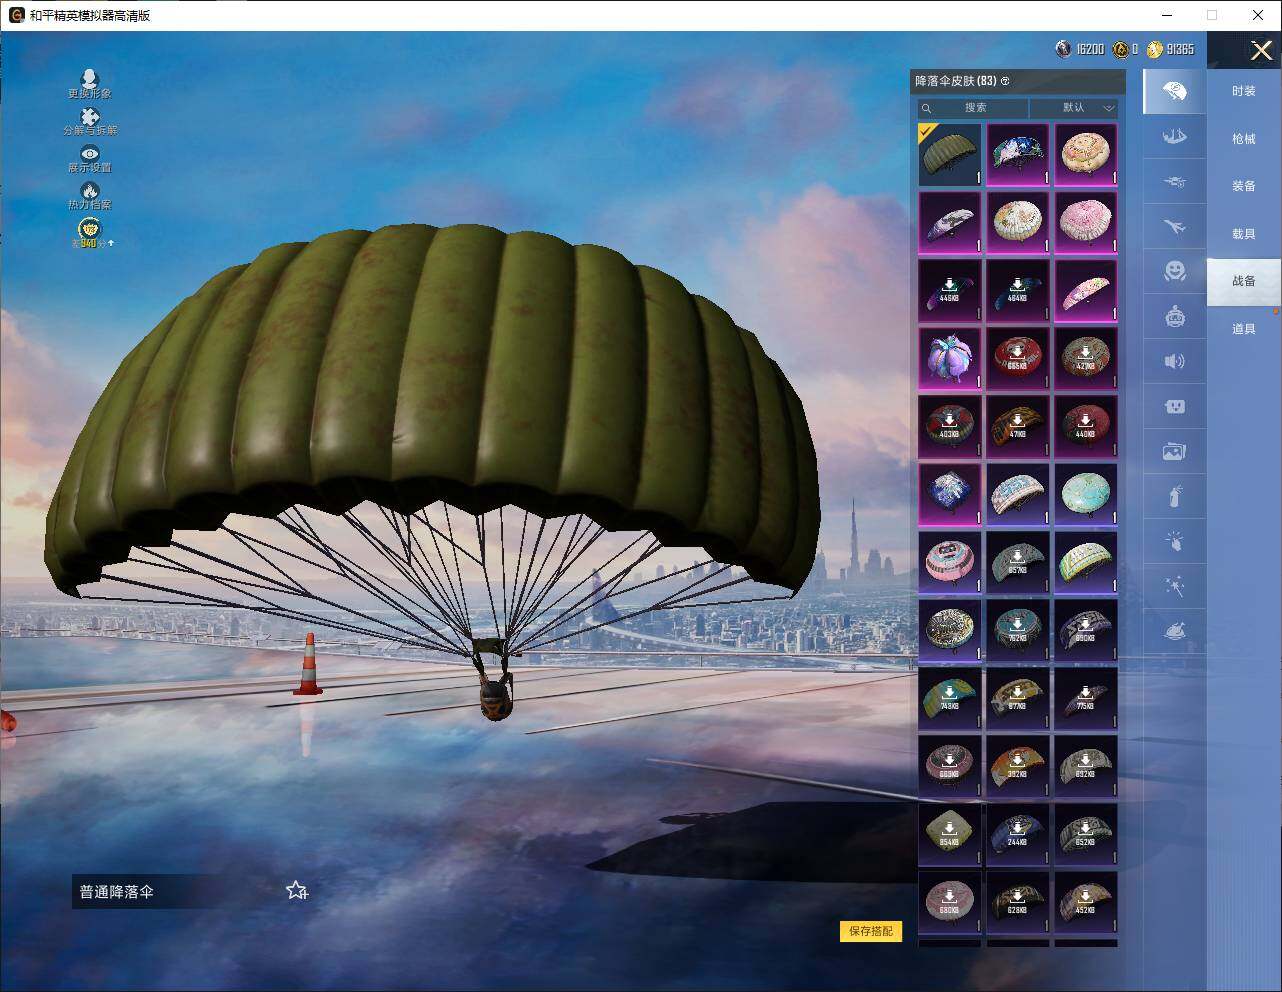Select the speaker voice category icon
The image size is (1282, 992).
[x=1175, y=361]
